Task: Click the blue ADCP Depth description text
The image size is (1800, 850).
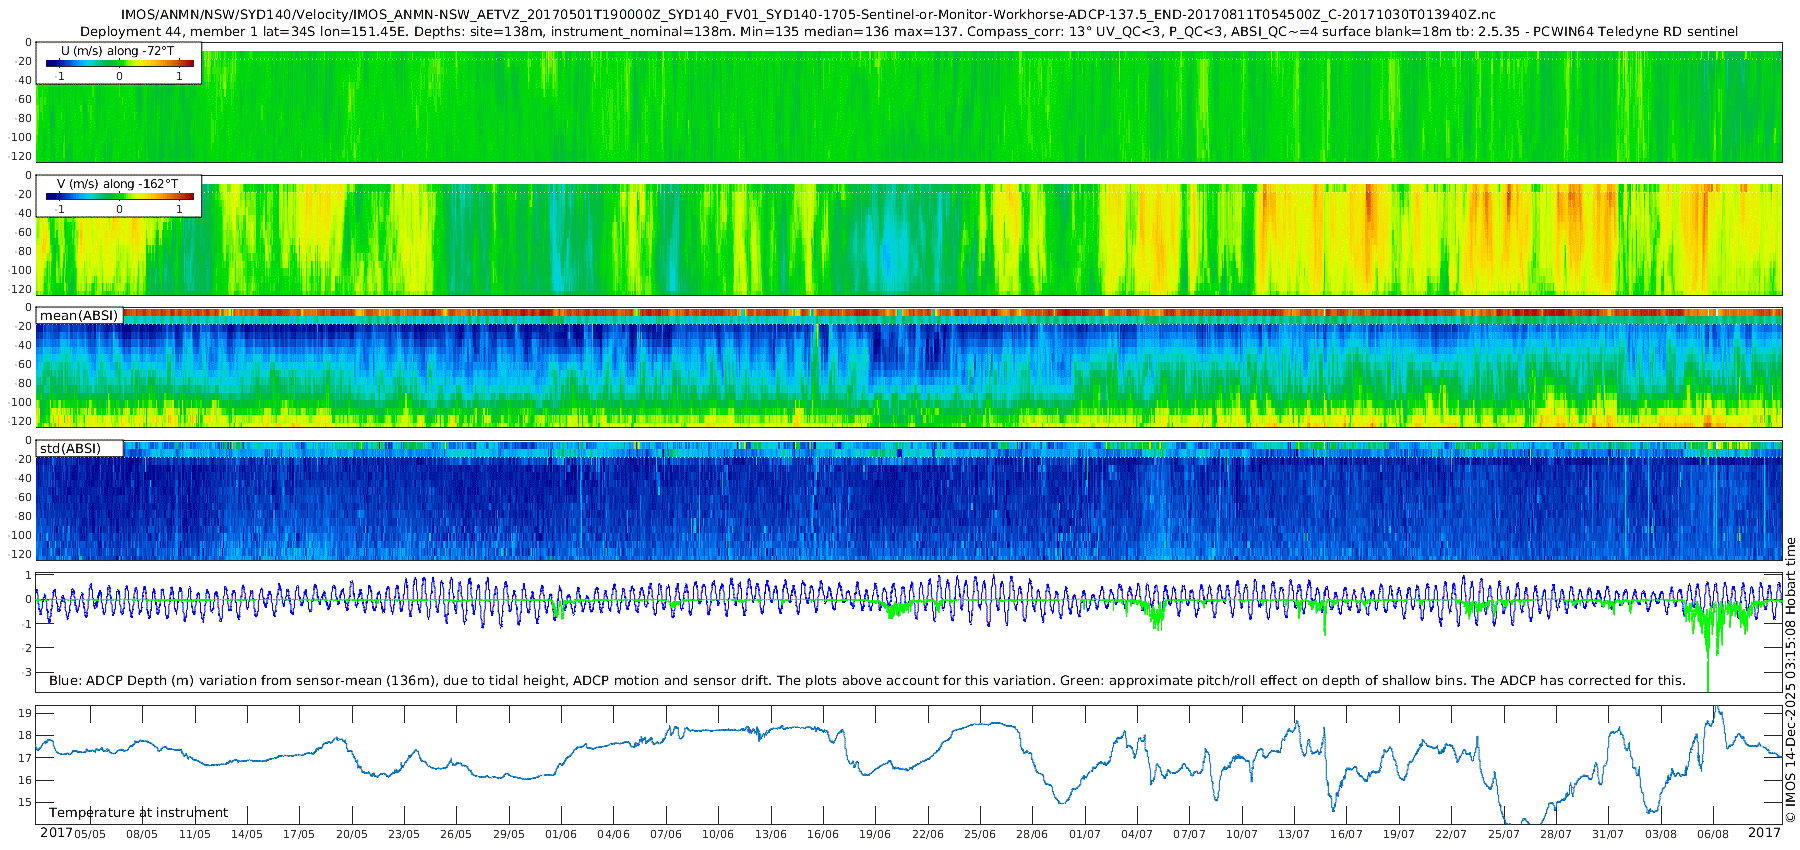Action: coord(867,681)
